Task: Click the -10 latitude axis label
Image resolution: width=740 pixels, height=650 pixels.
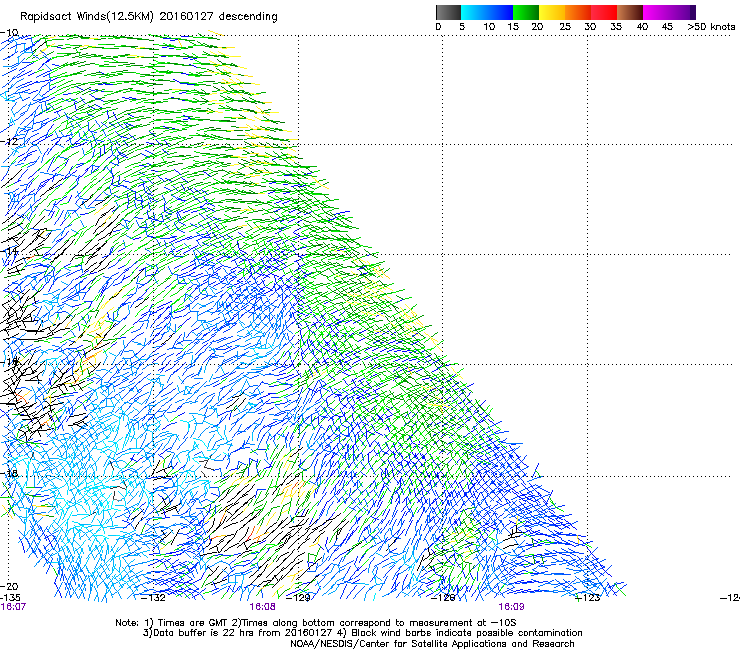Action: [x=9, y=32]
